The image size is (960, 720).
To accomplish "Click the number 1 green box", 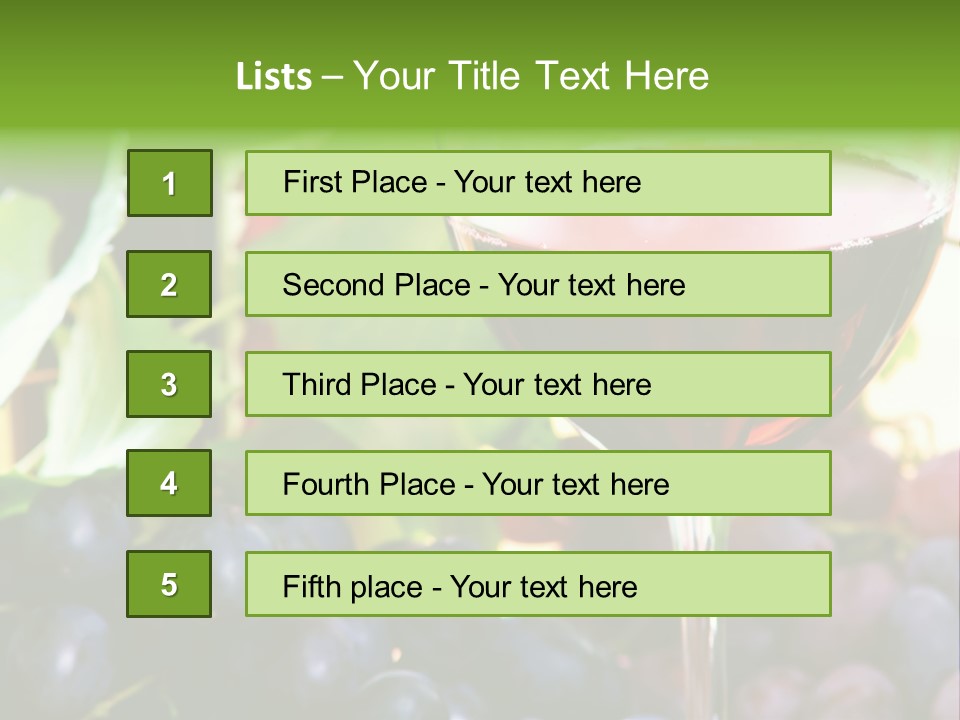I will 170,183.
